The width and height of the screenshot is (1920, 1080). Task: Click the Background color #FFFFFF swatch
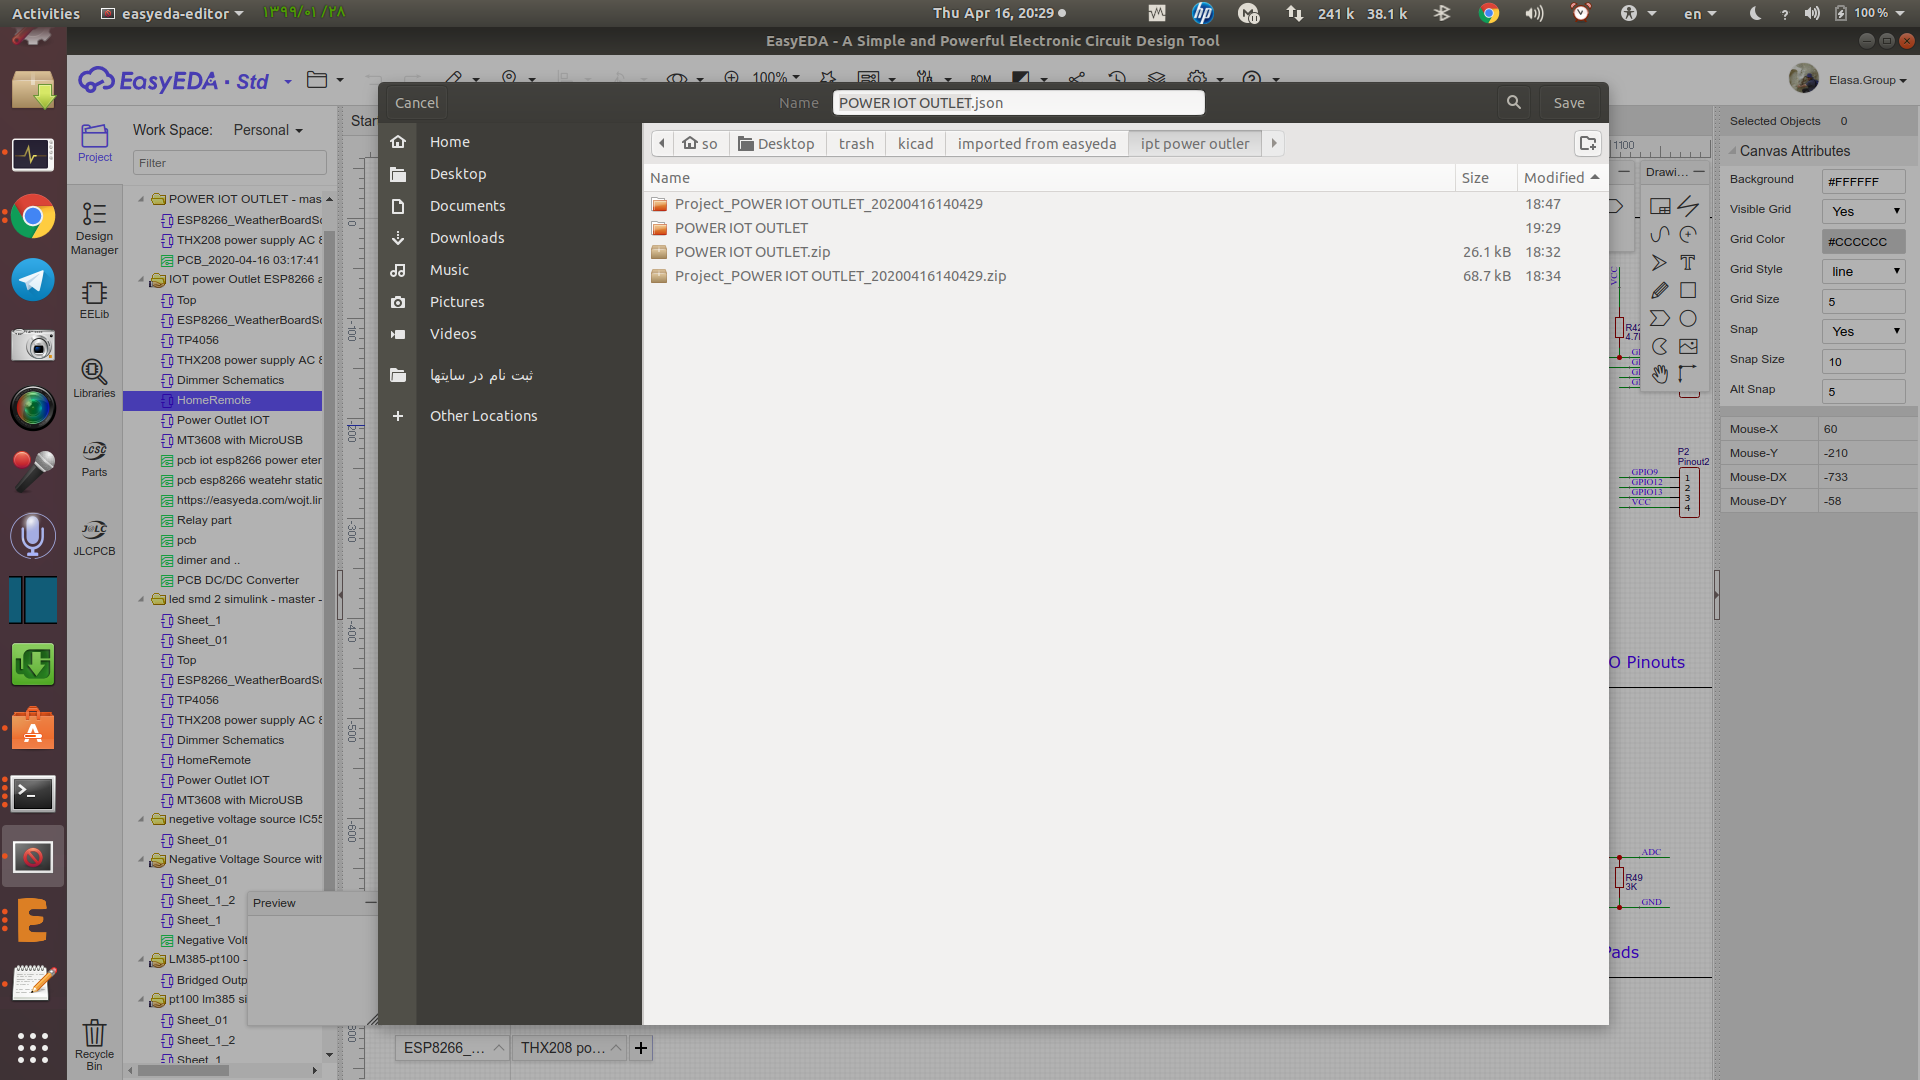tap(1864, 181)
